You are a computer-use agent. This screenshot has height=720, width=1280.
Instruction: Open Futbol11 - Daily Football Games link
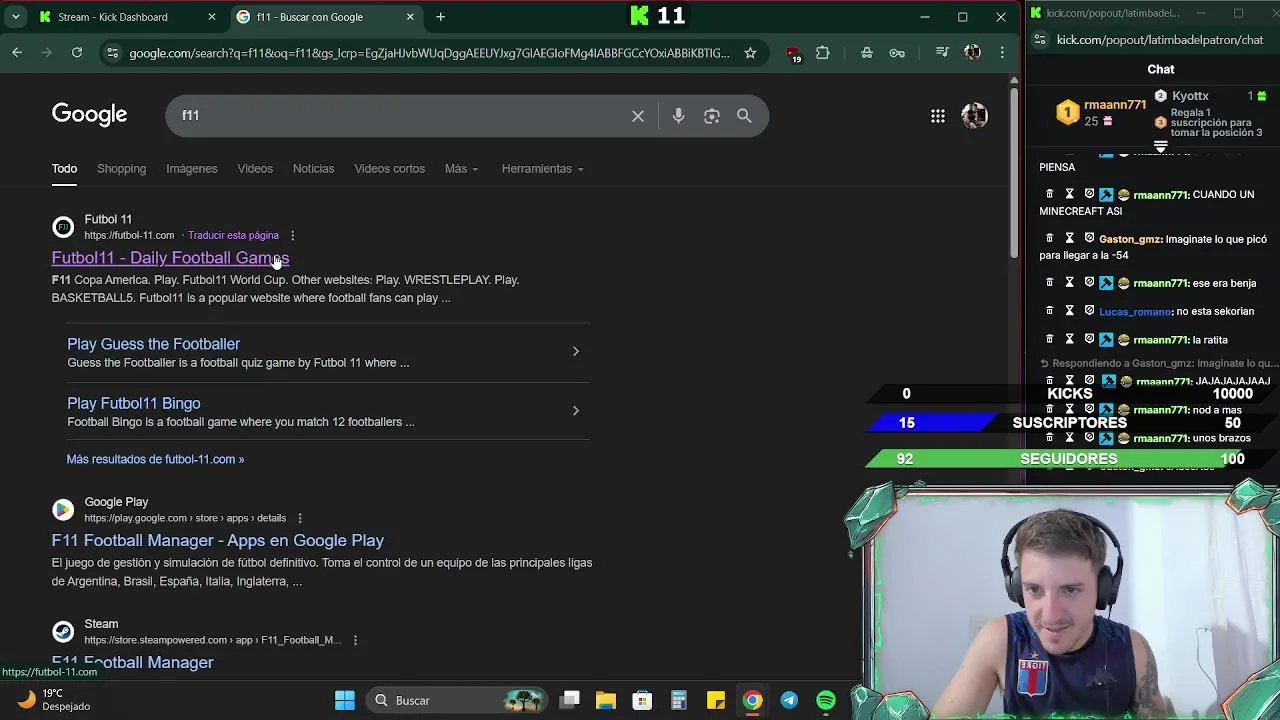(170, 258)
